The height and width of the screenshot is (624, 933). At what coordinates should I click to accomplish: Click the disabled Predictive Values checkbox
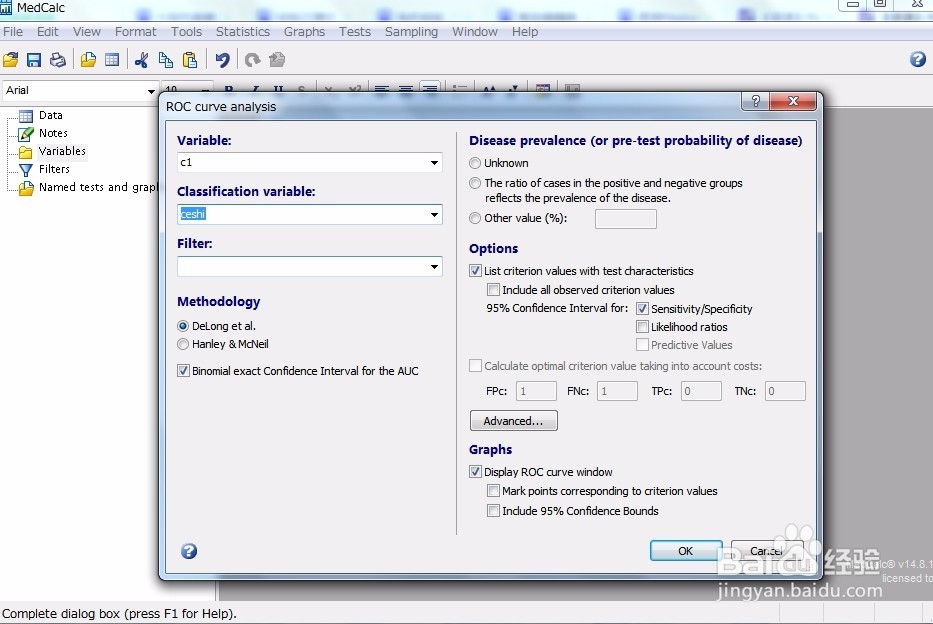pyautogui.click(x=642, y=344)
